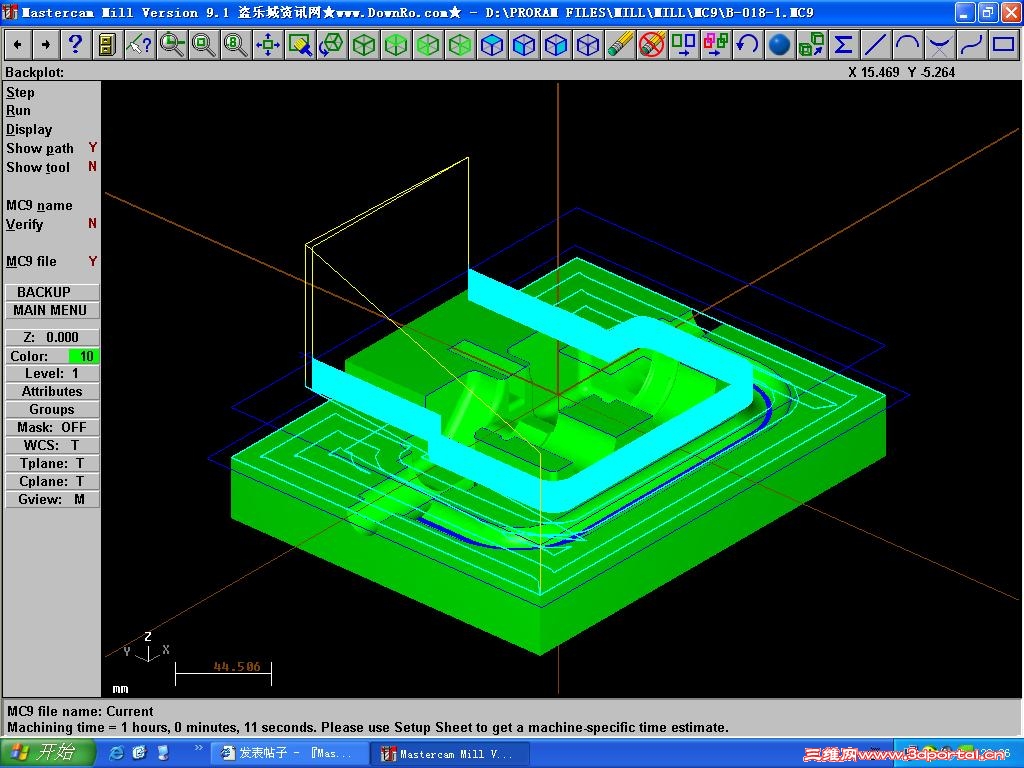Click the Repaint screen brush icon
This screenshot has width=1024, height=768.
coord(299,44)
